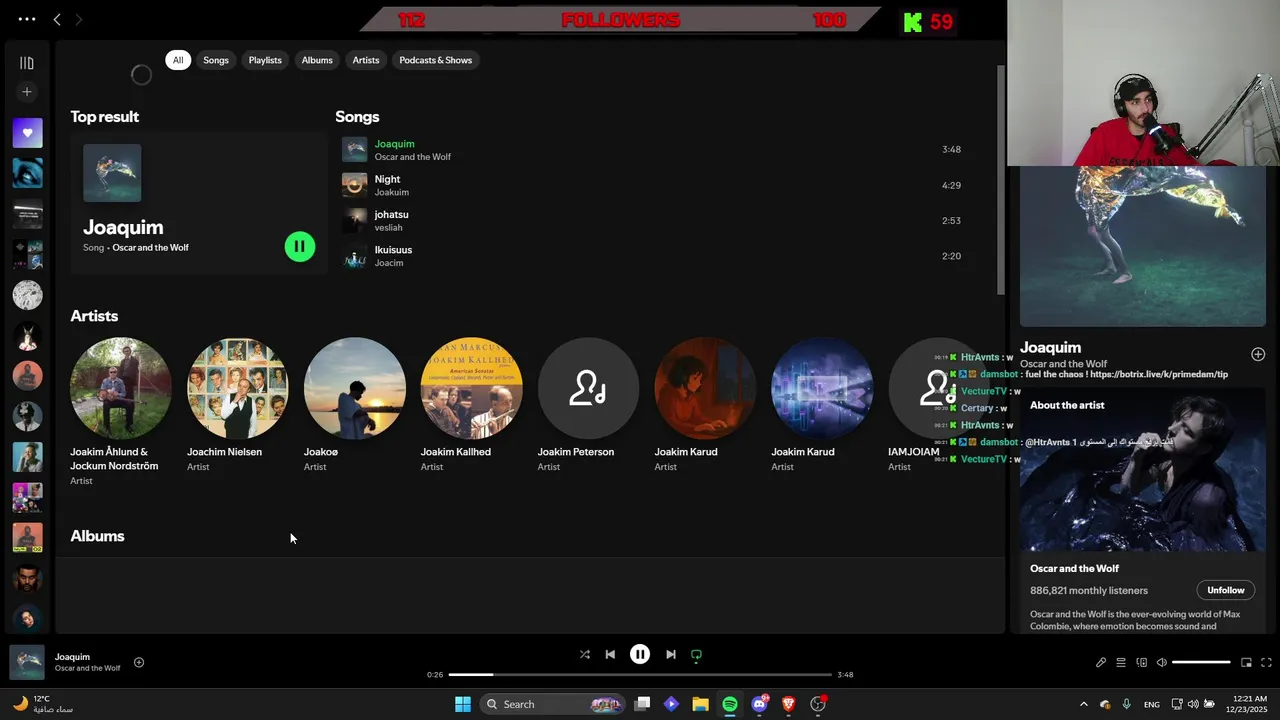
Task: Open OBS Studio from the taskbar
Action: click(x=818, y=704)
